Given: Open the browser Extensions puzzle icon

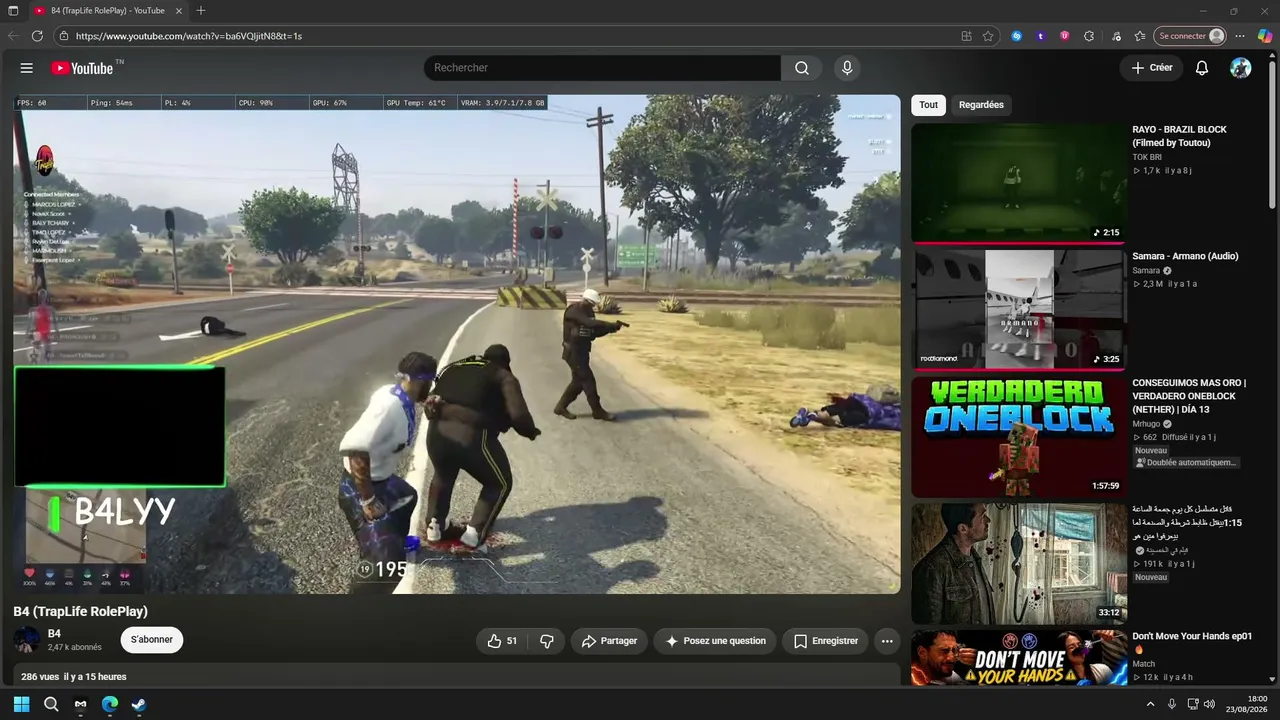Looking at the screenshot, I should pos(1089,36).
